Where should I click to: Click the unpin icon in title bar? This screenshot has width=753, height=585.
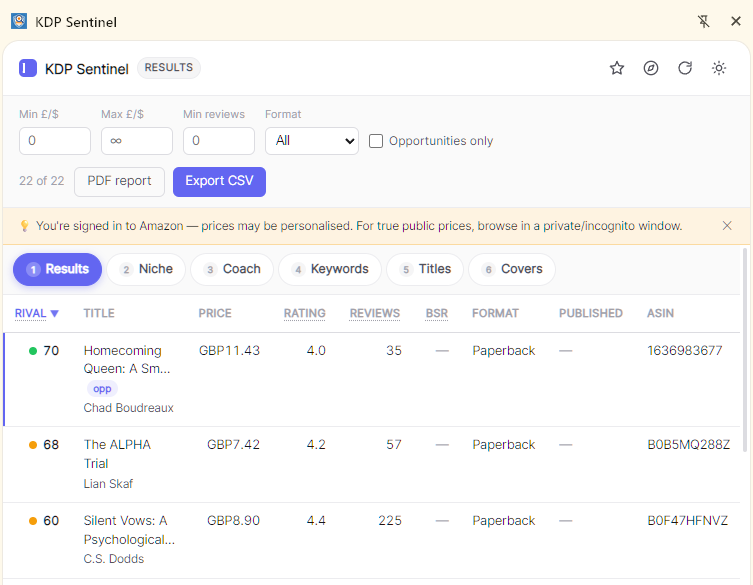pyautogui.click(x=704, y=21)
